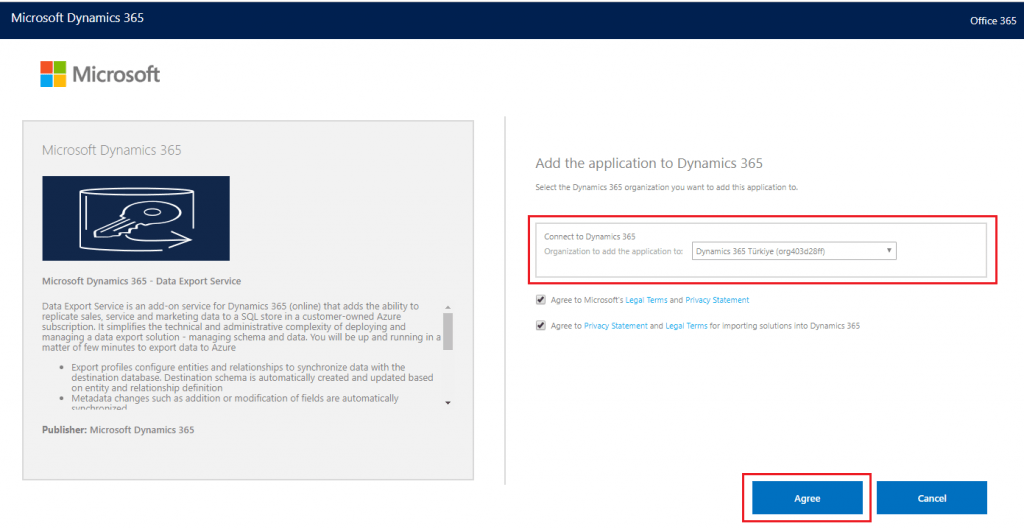Click the Cancel button
Image resolution: width=1024 pixels, height=529 pixels.
pyautogui.click(x=931, y=498)
